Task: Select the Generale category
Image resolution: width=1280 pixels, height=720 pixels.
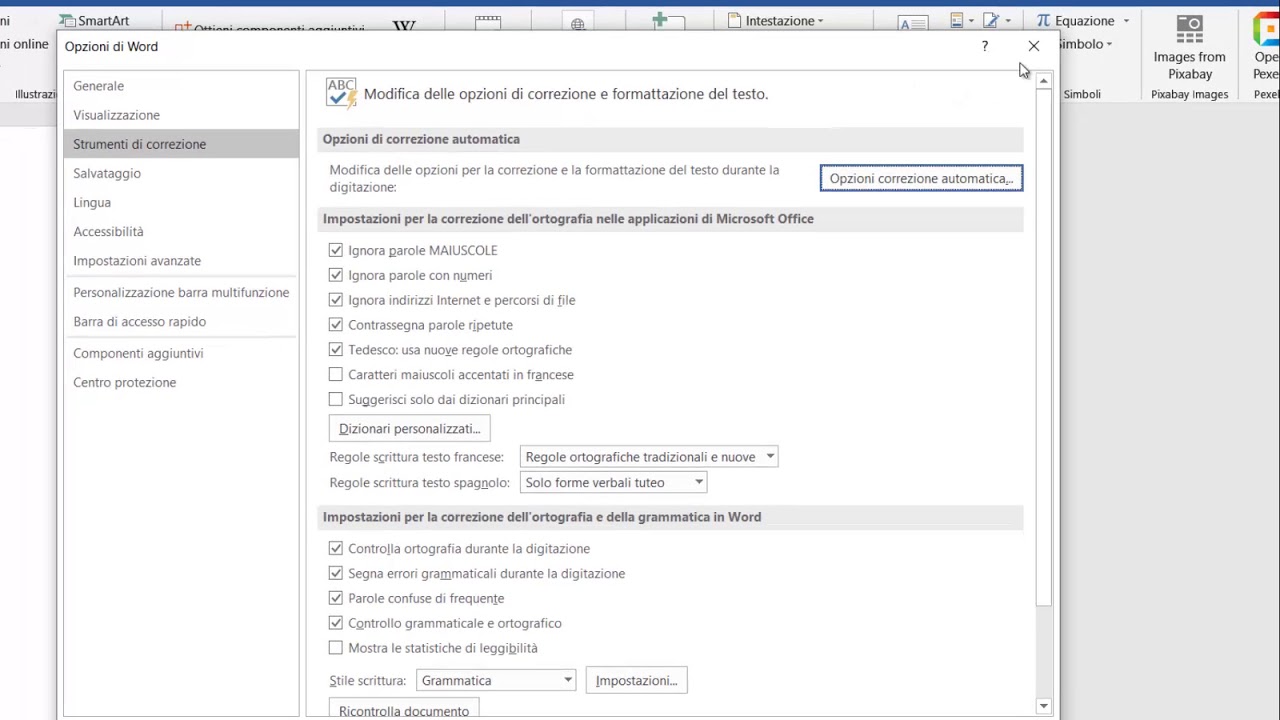Action: [x=181, y=86]
